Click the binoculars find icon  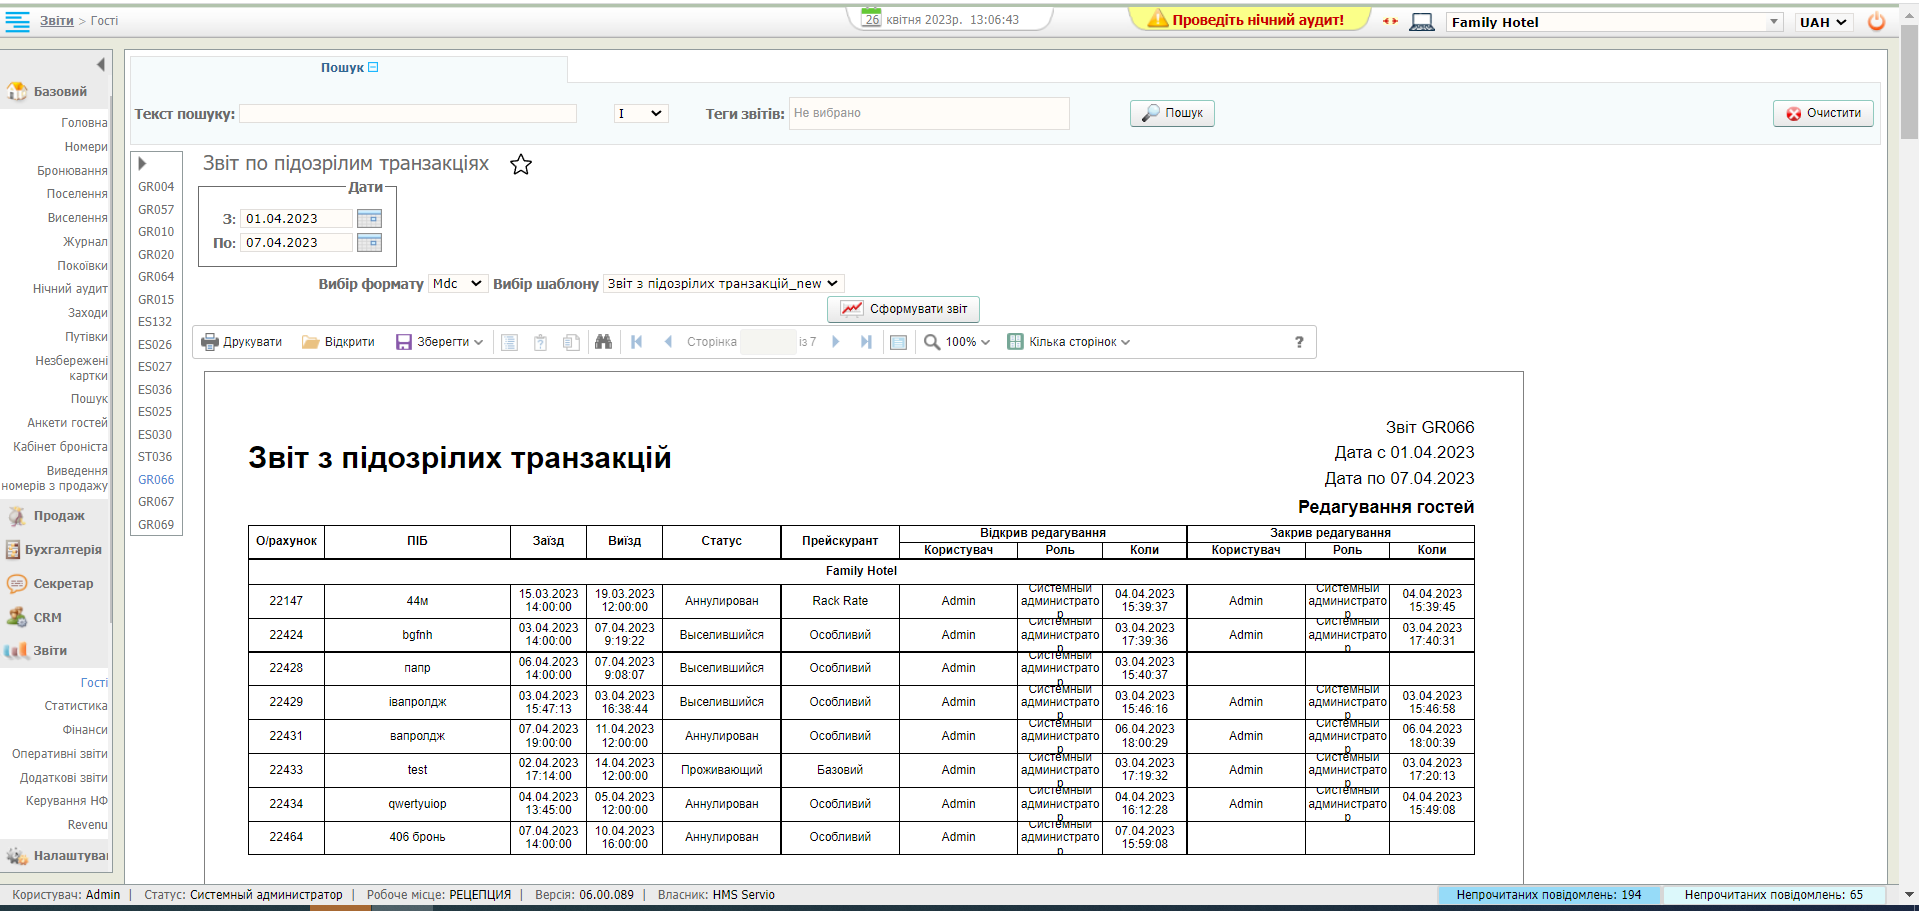point(603,342)
